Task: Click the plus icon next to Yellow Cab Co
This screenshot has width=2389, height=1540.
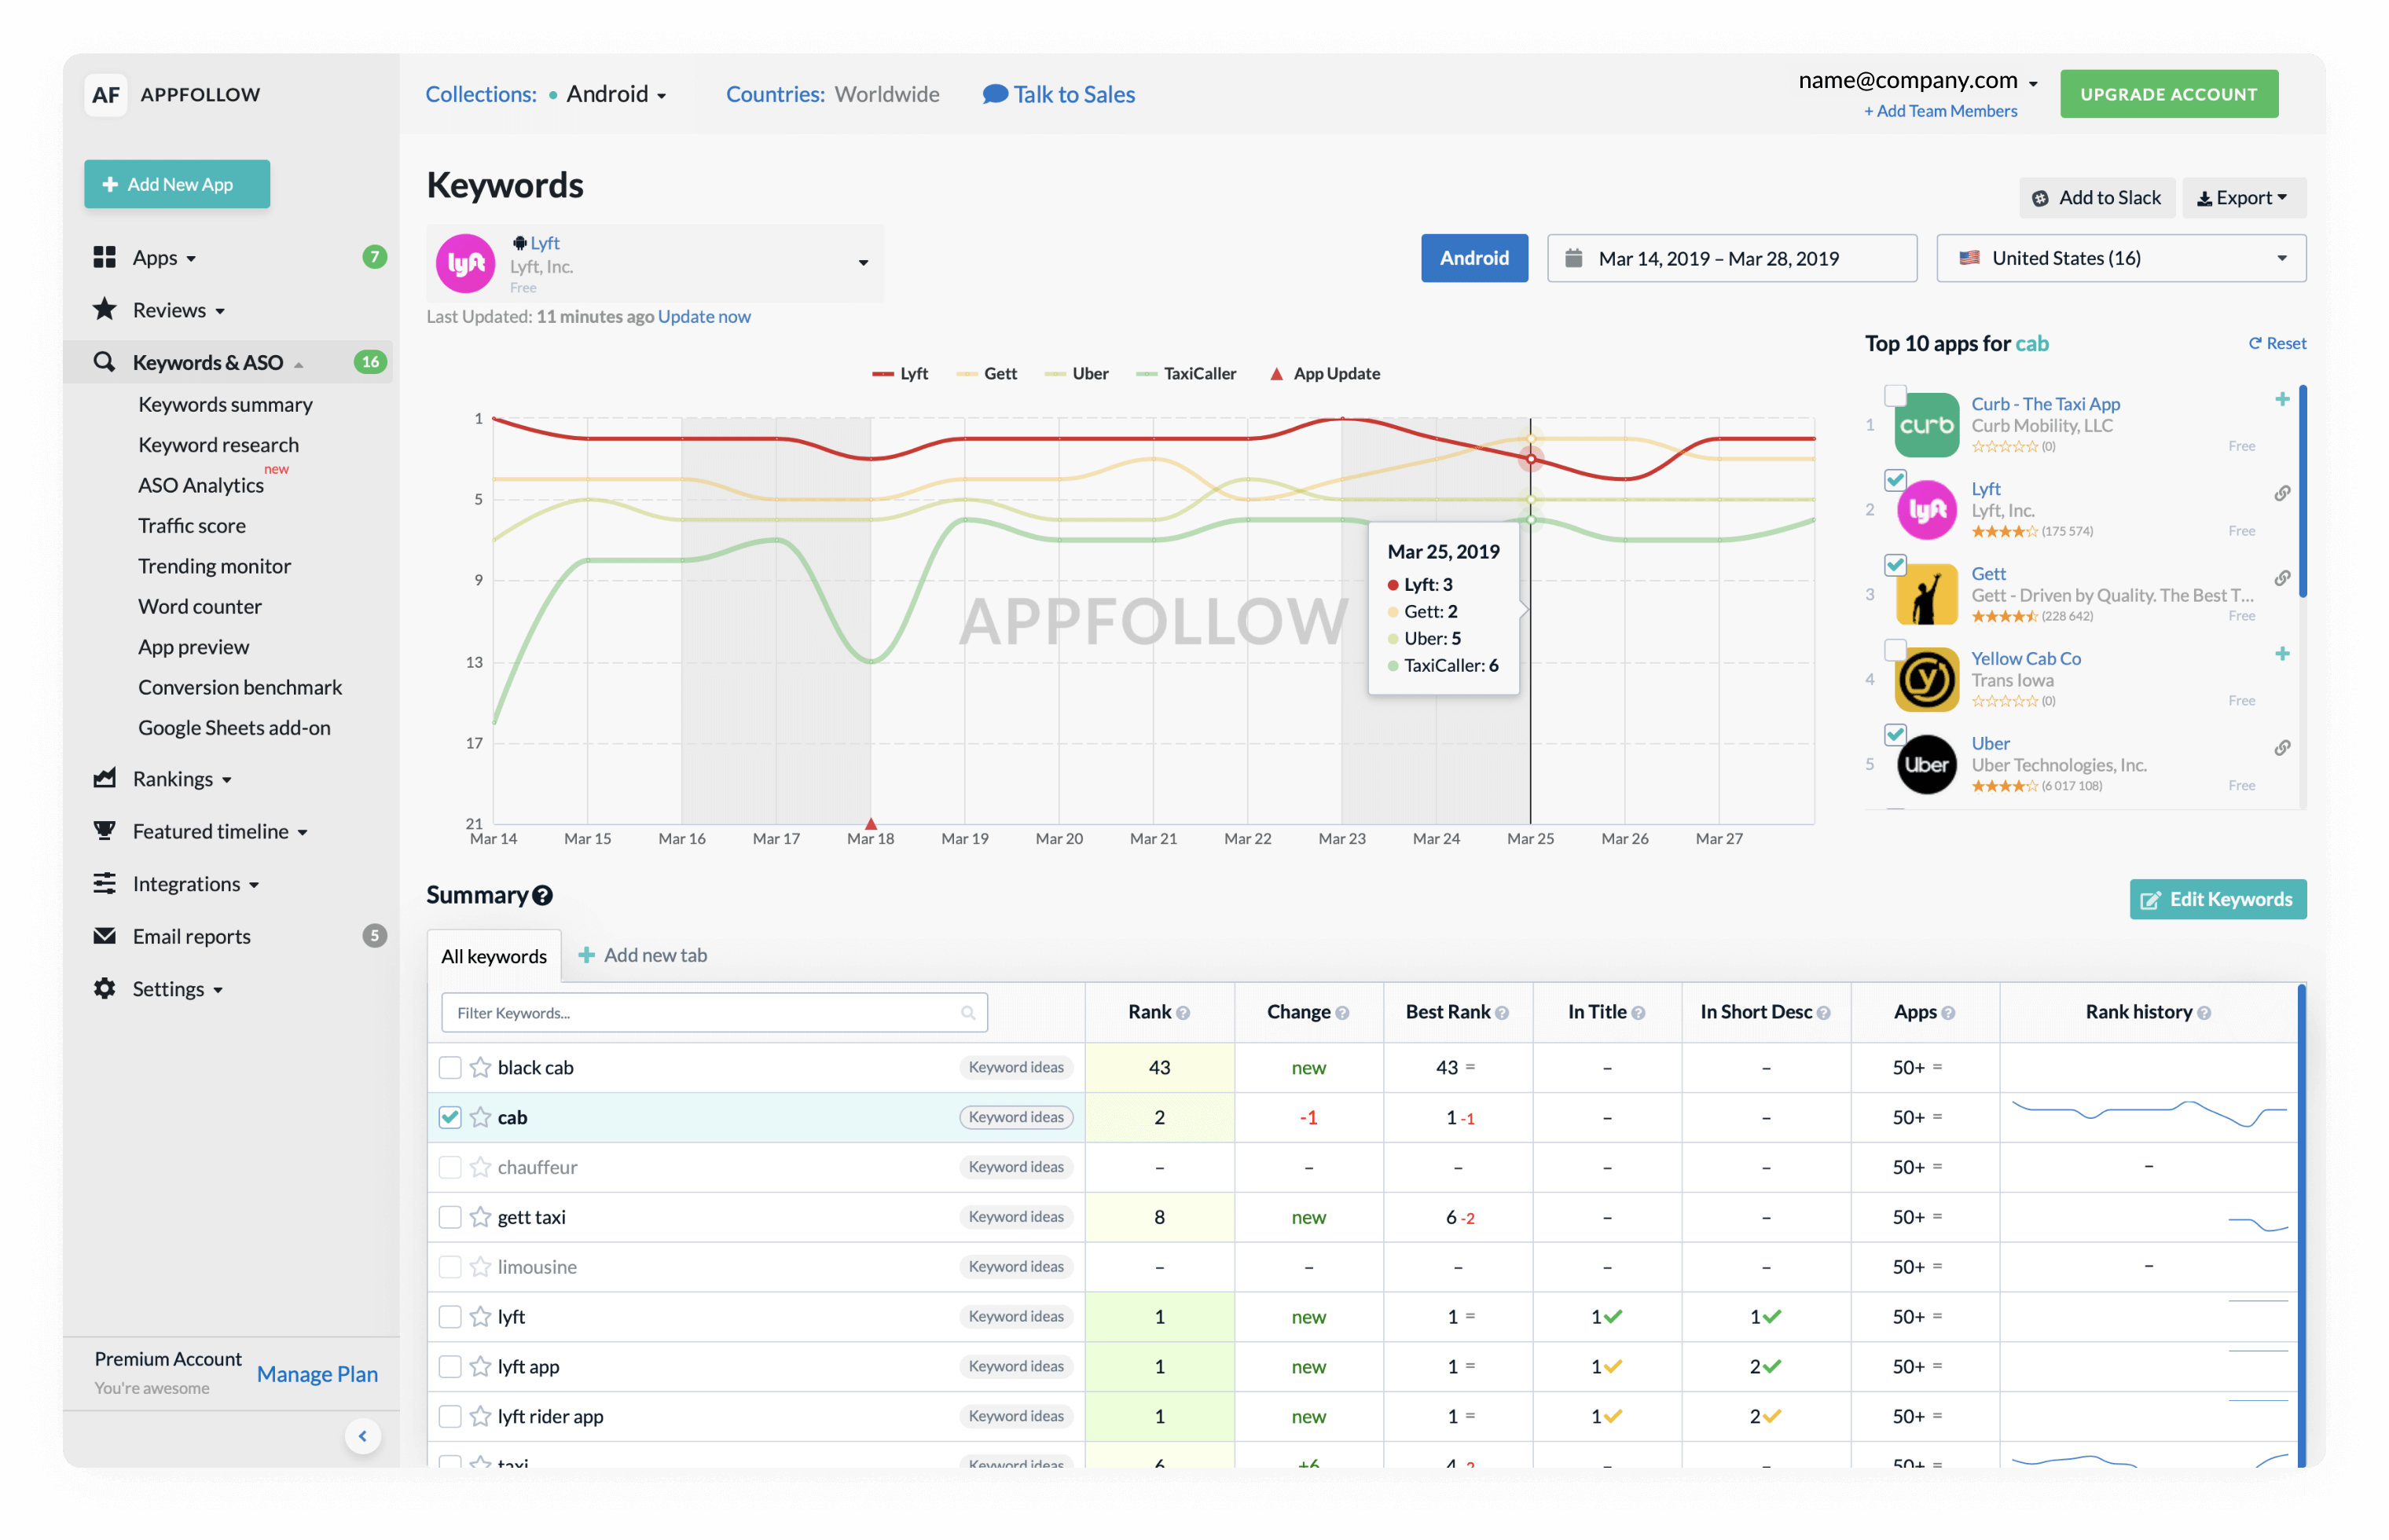Action: 2282,654
